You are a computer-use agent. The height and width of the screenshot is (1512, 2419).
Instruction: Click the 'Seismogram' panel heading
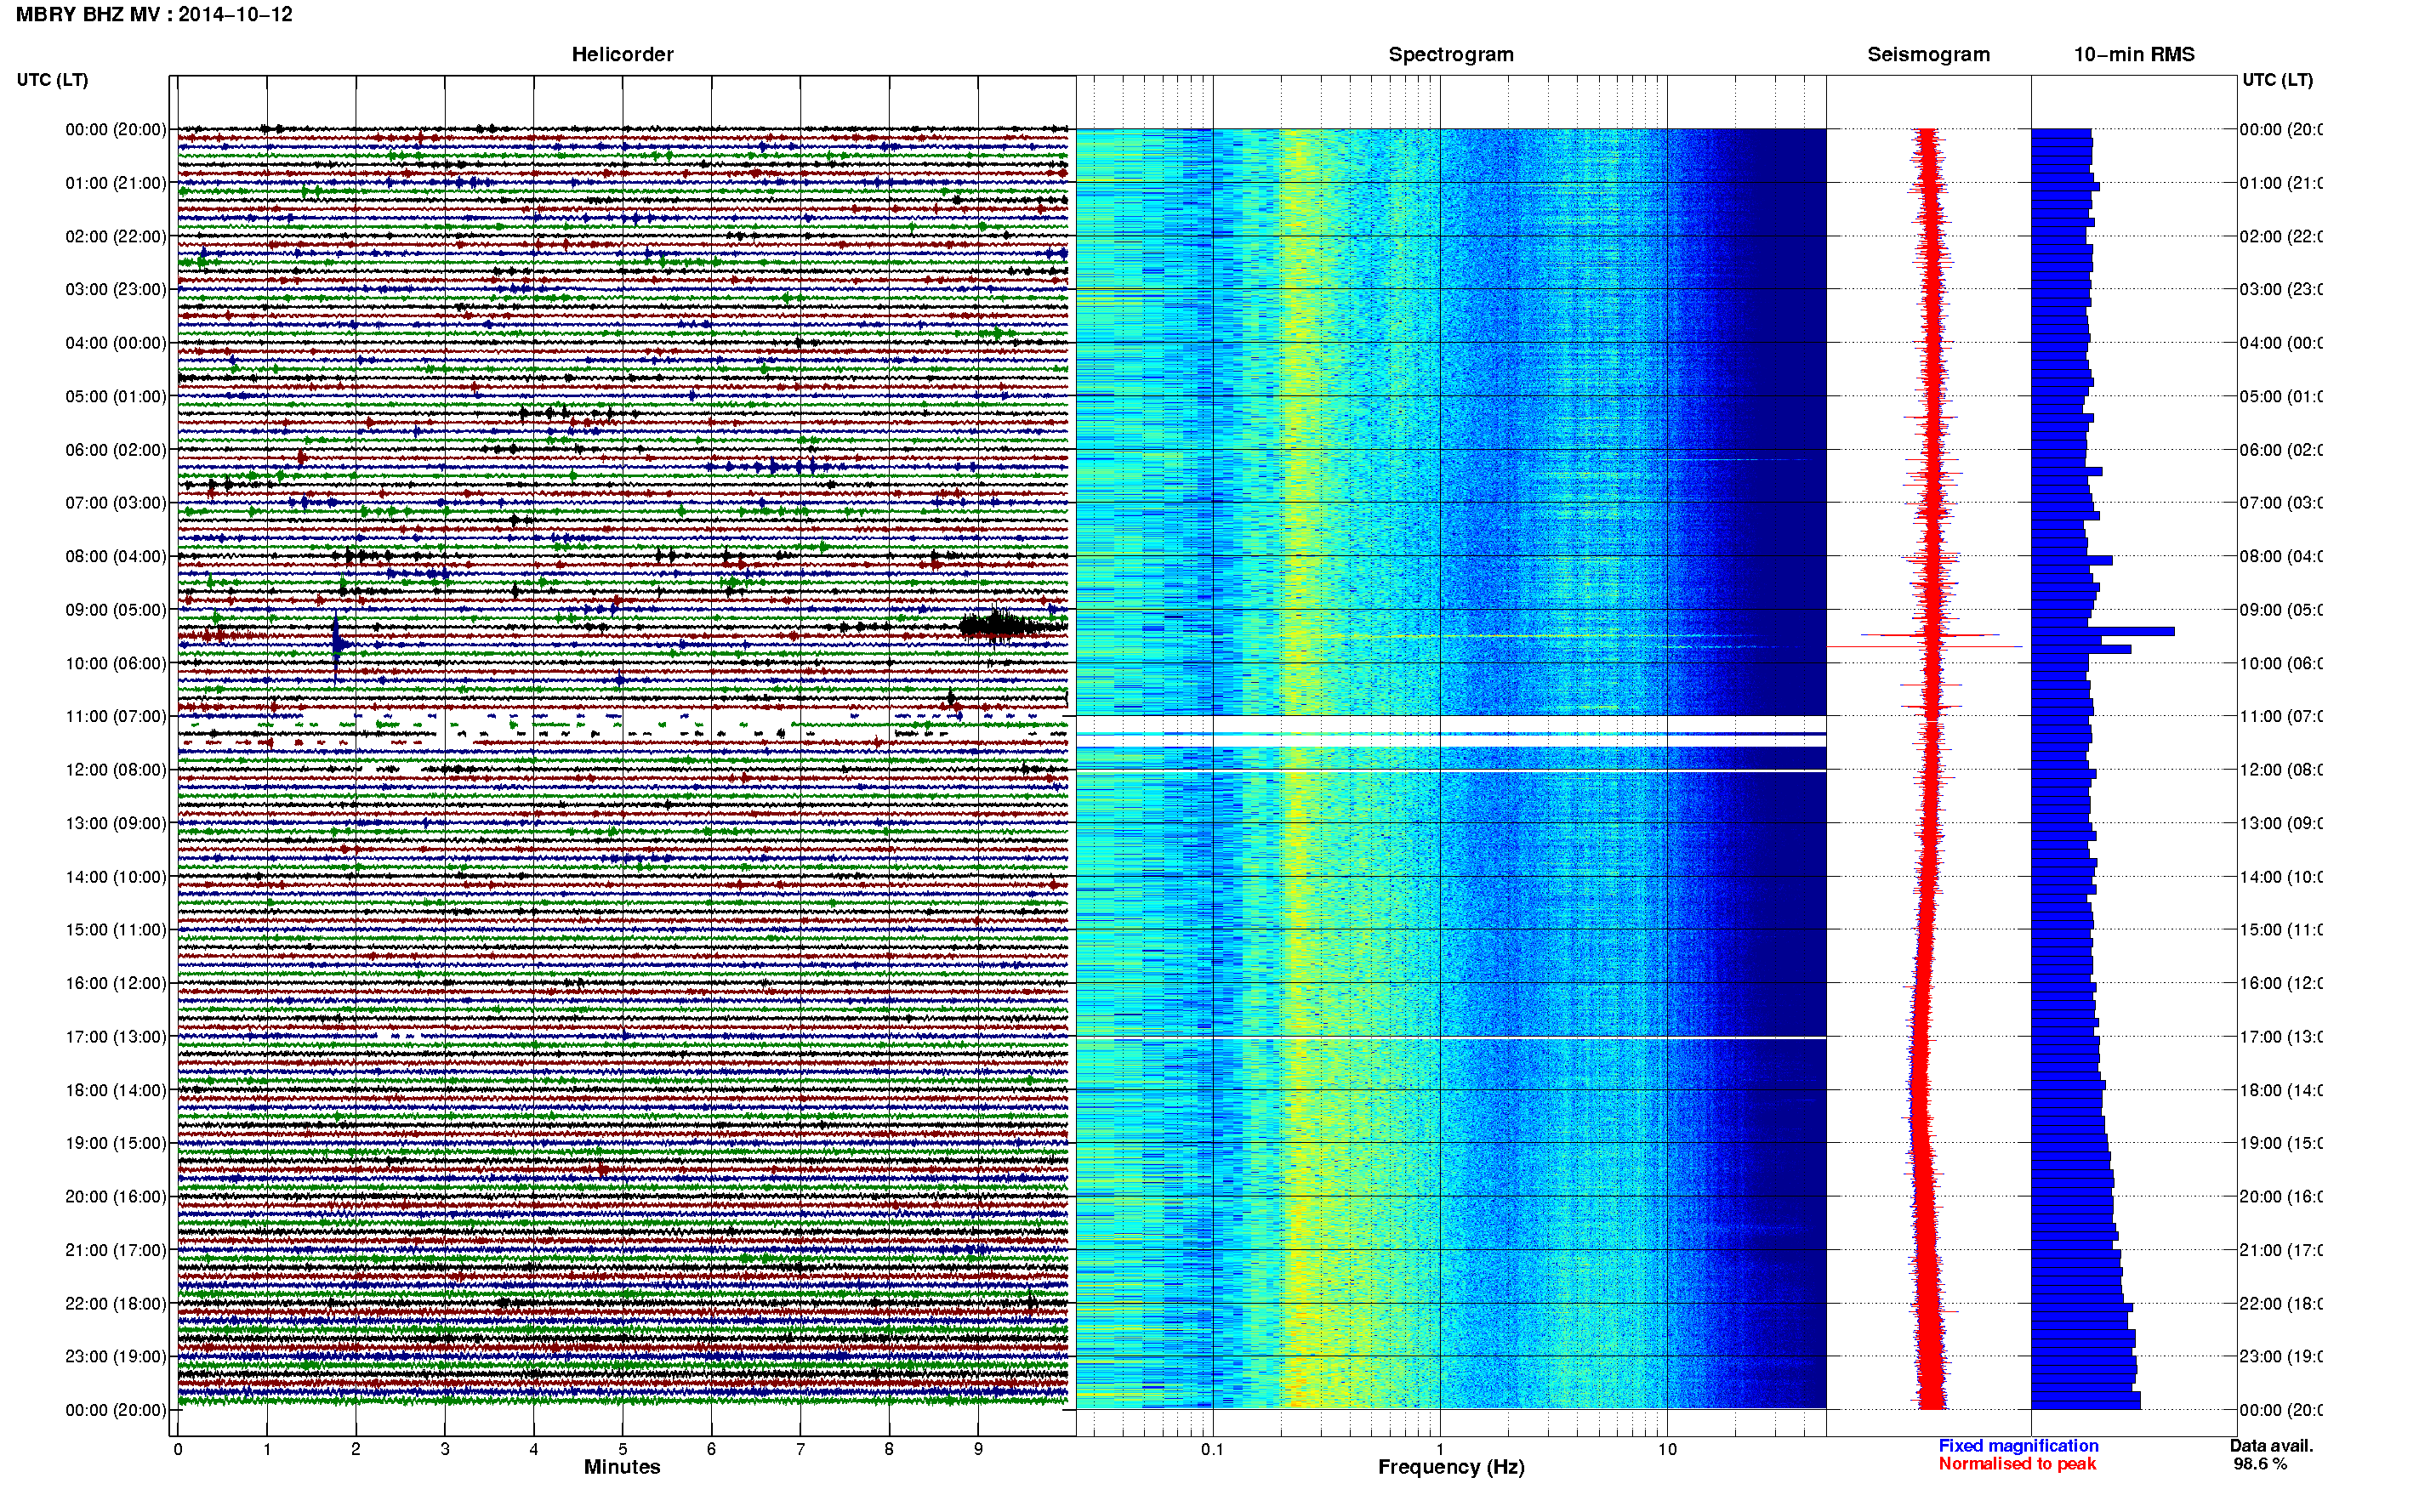pyautogui.click(x=1928, y=55)
